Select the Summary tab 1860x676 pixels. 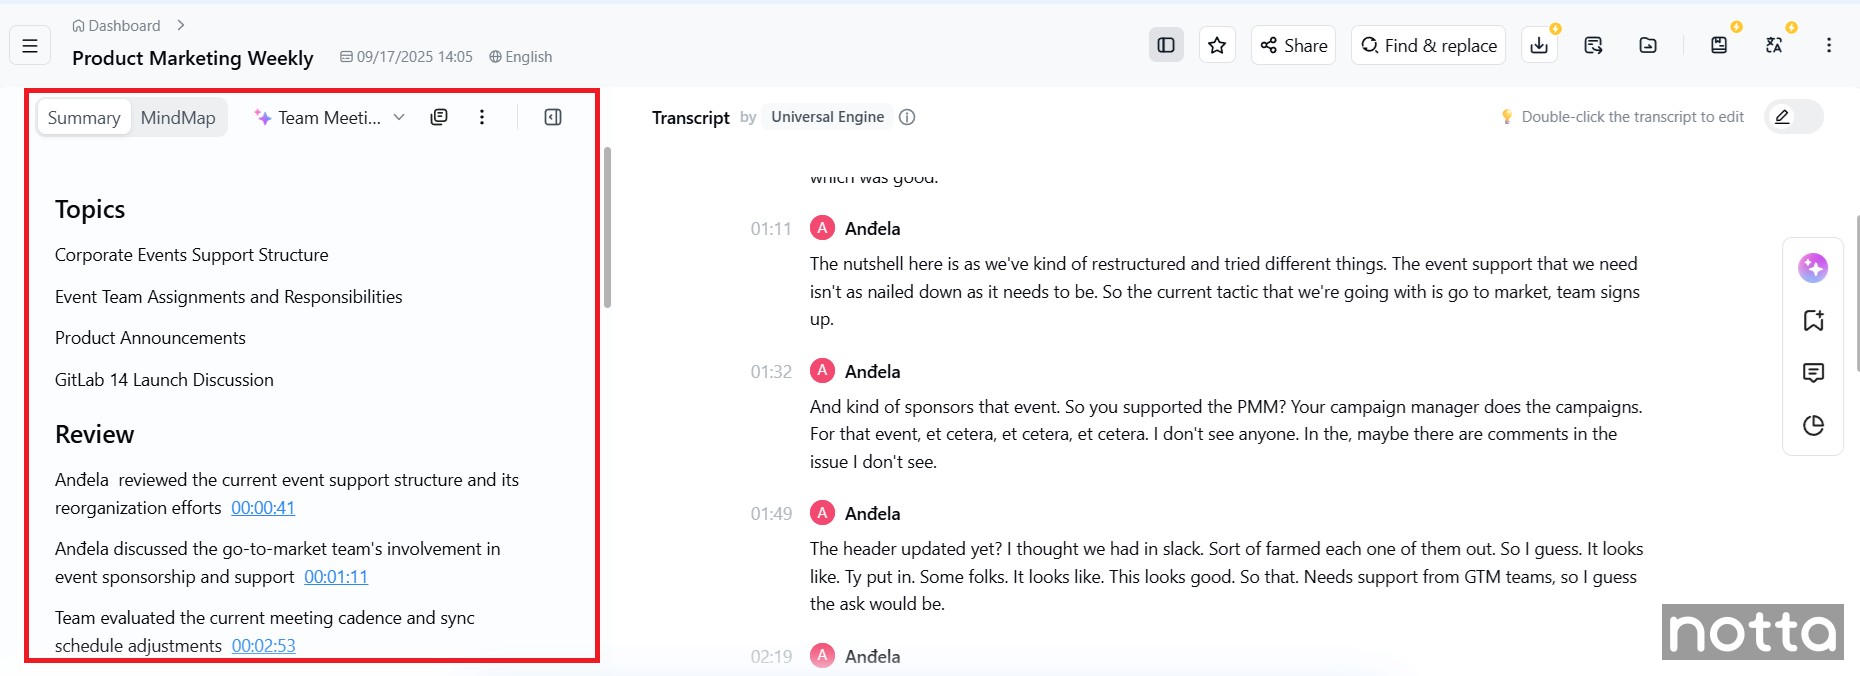click(84, 118)
